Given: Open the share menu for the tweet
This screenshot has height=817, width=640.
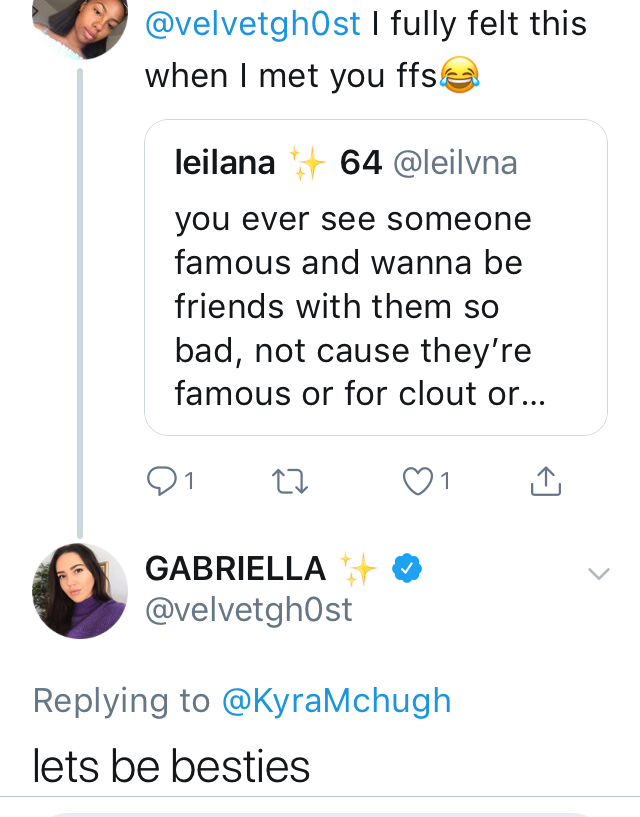Looking at the screenshot, I should coord(545,483).
